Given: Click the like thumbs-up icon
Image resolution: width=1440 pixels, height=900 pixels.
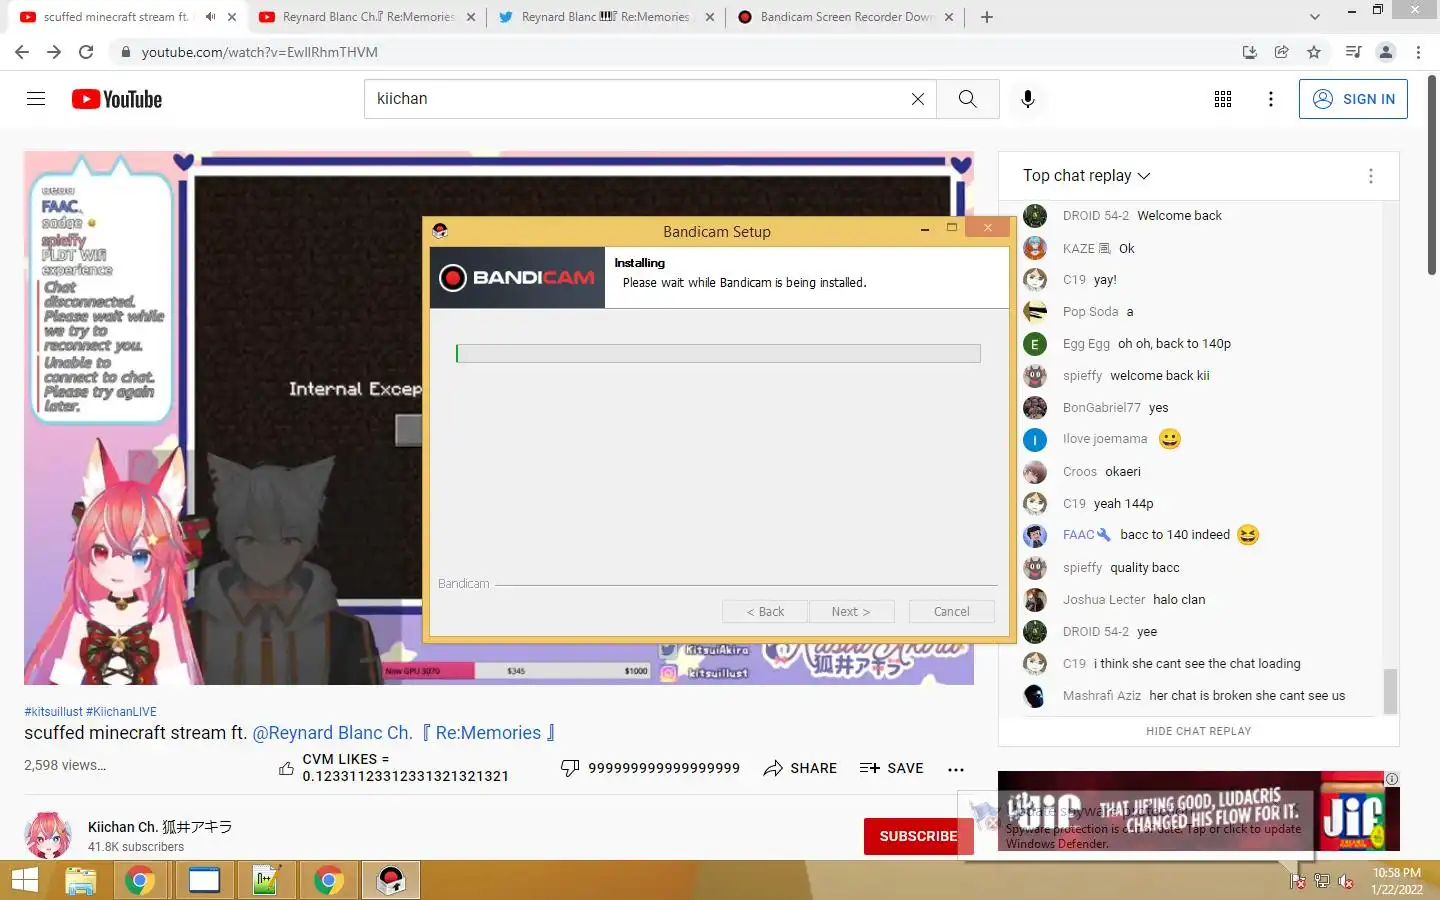Looking at the screenshot, I should tap(286, 768).
